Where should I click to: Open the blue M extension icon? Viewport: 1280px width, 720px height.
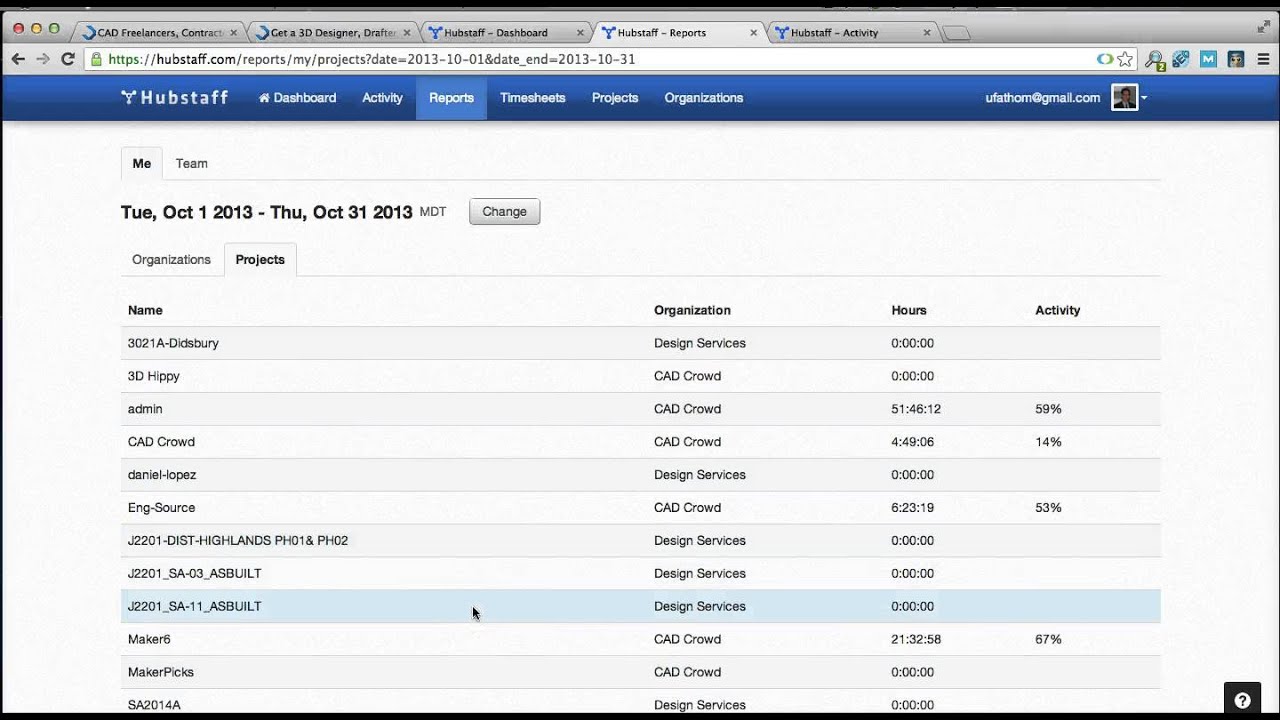[x=1208, y=59]
